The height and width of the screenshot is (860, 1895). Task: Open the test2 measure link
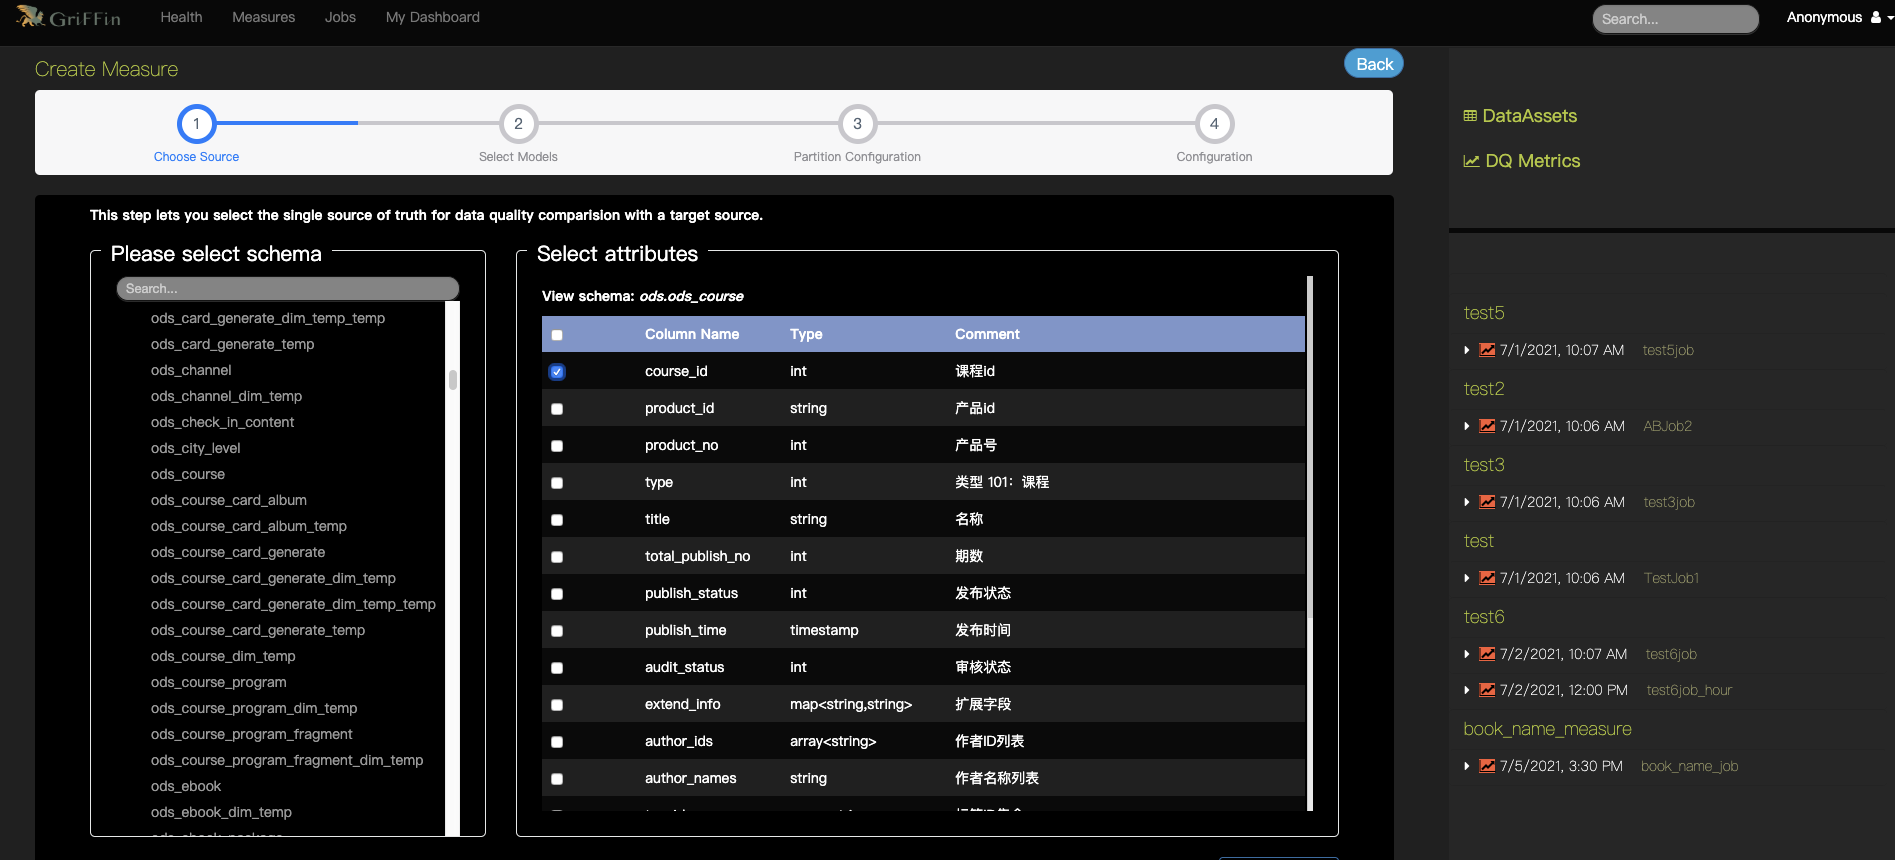pyautogui.click(x=1484, y=389)
